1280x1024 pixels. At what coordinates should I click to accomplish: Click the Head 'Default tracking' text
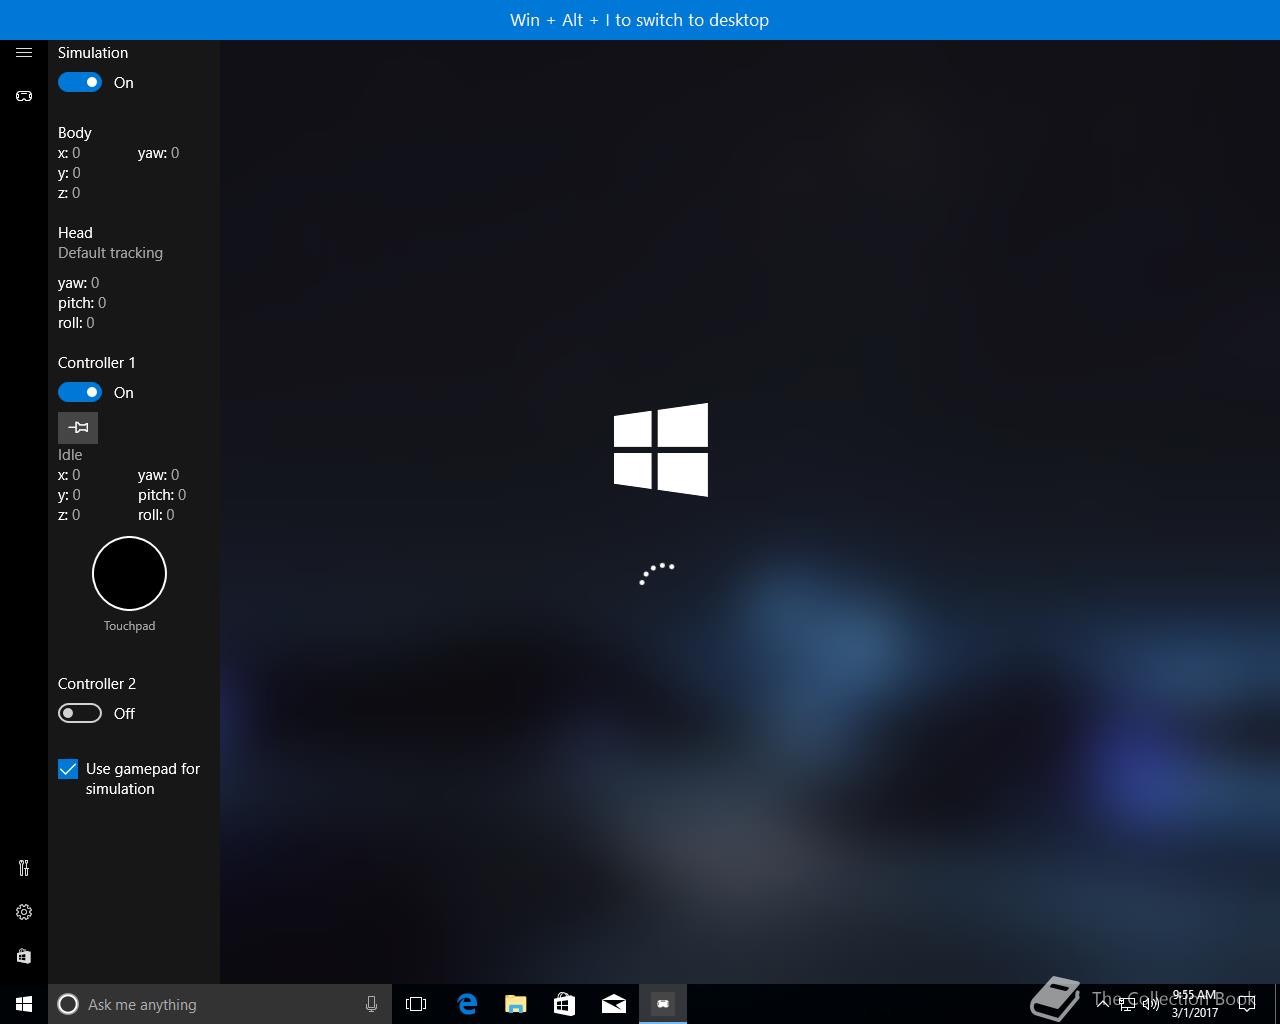110,253
